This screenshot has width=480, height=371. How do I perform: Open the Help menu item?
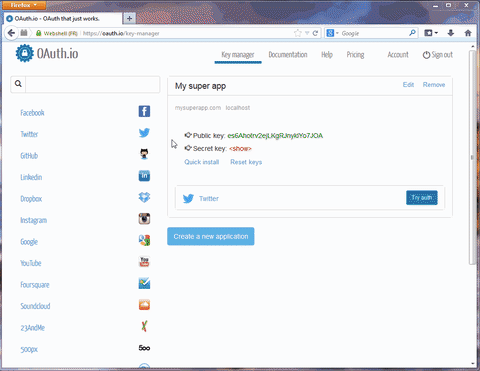pos(327,55)
